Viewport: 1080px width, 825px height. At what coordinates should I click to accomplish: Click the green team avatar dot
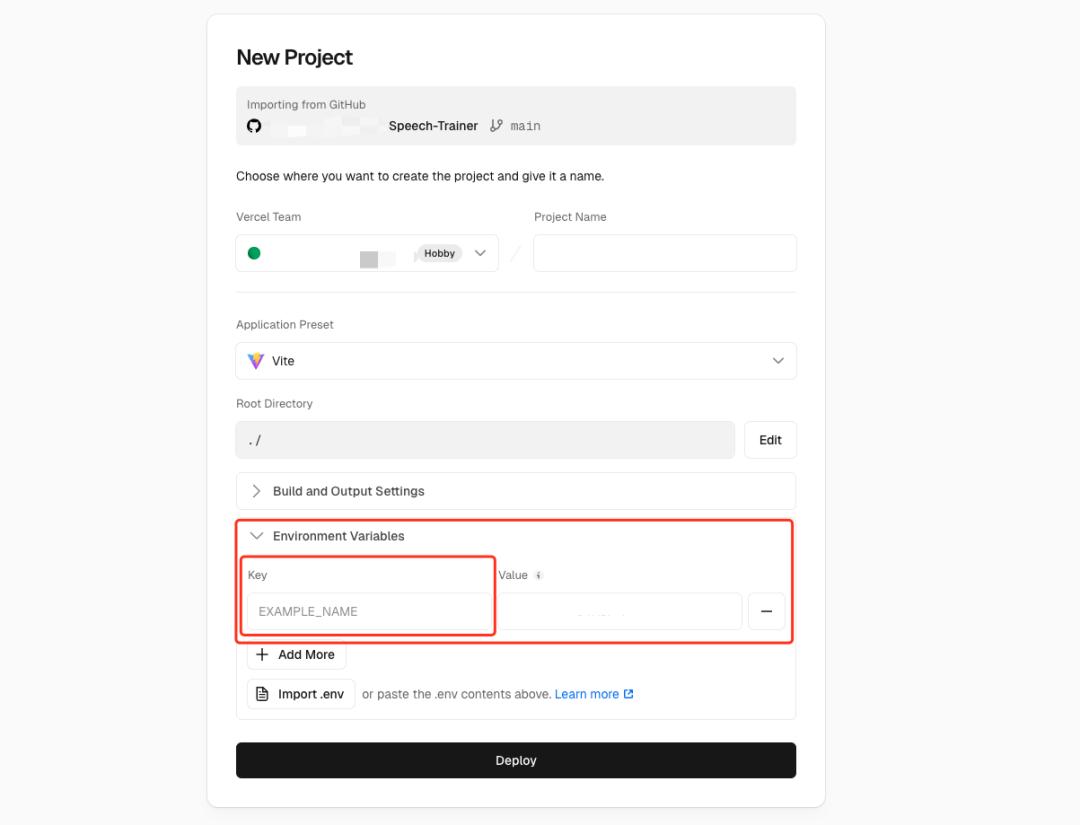[254, 253]
